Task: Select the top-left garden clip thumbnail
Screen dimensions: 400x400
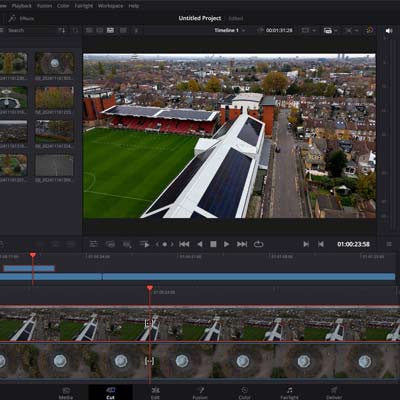Action: point(13,63)
